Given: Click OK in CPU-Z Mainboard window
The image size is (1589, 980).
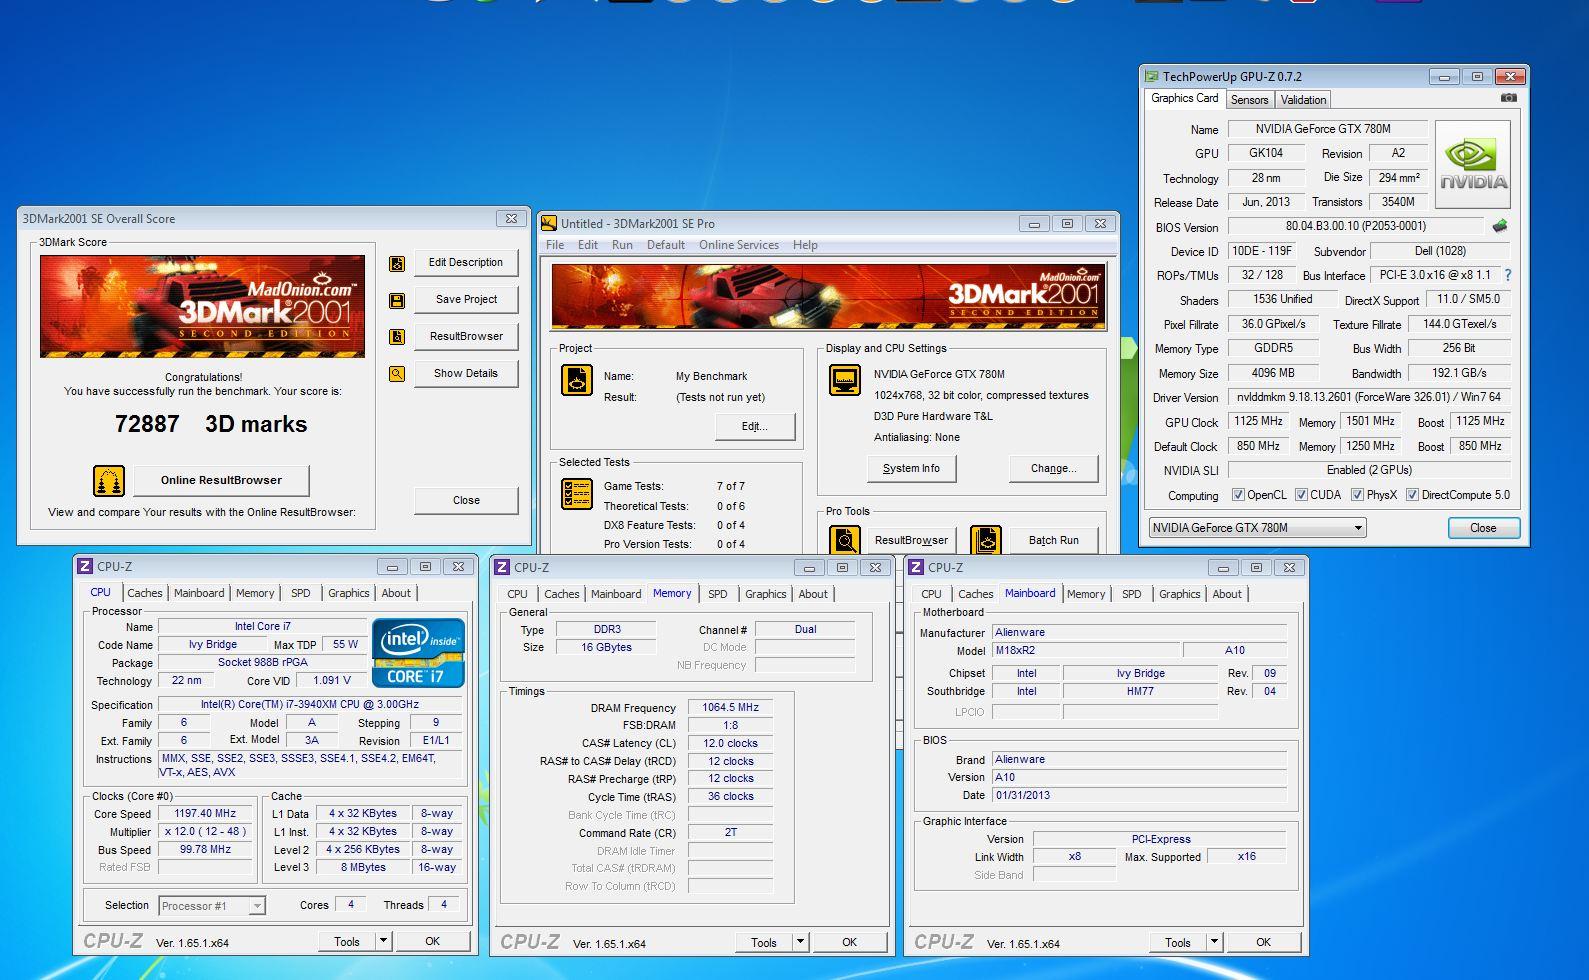Looking at the screenshot, I should coord(1263,942).
